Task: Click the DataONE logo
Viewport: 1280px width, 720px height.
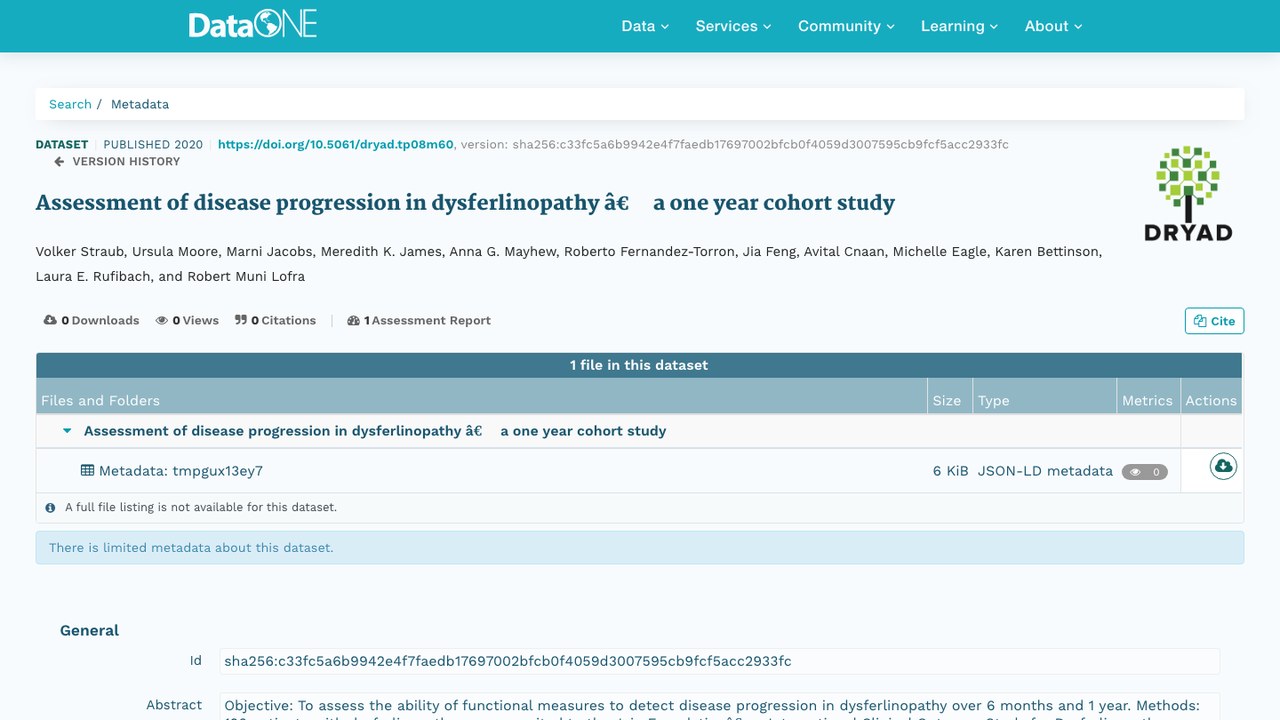Action: (x=253, y=25)
